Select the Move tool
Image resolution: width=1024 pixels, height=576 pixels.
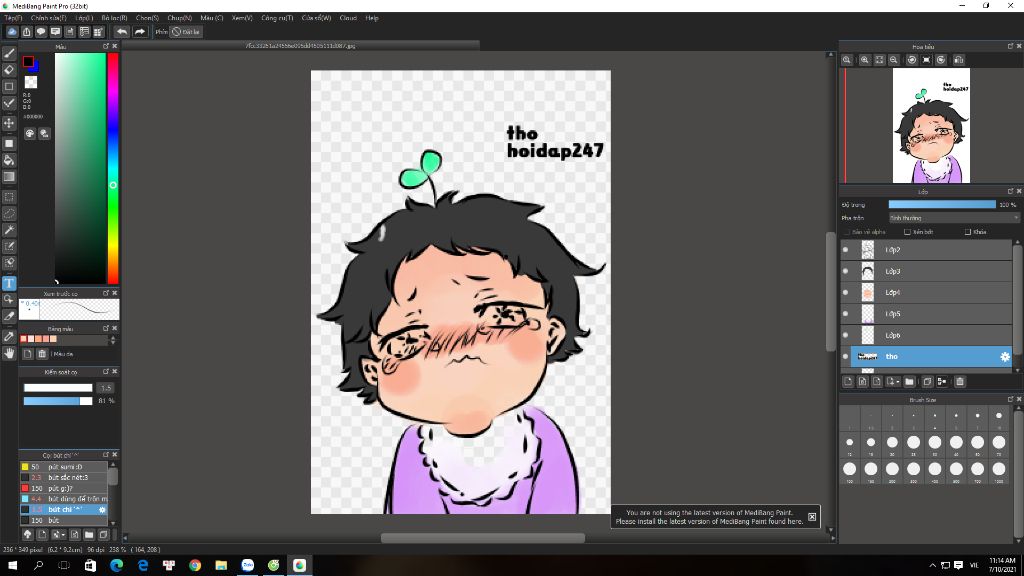9,123
